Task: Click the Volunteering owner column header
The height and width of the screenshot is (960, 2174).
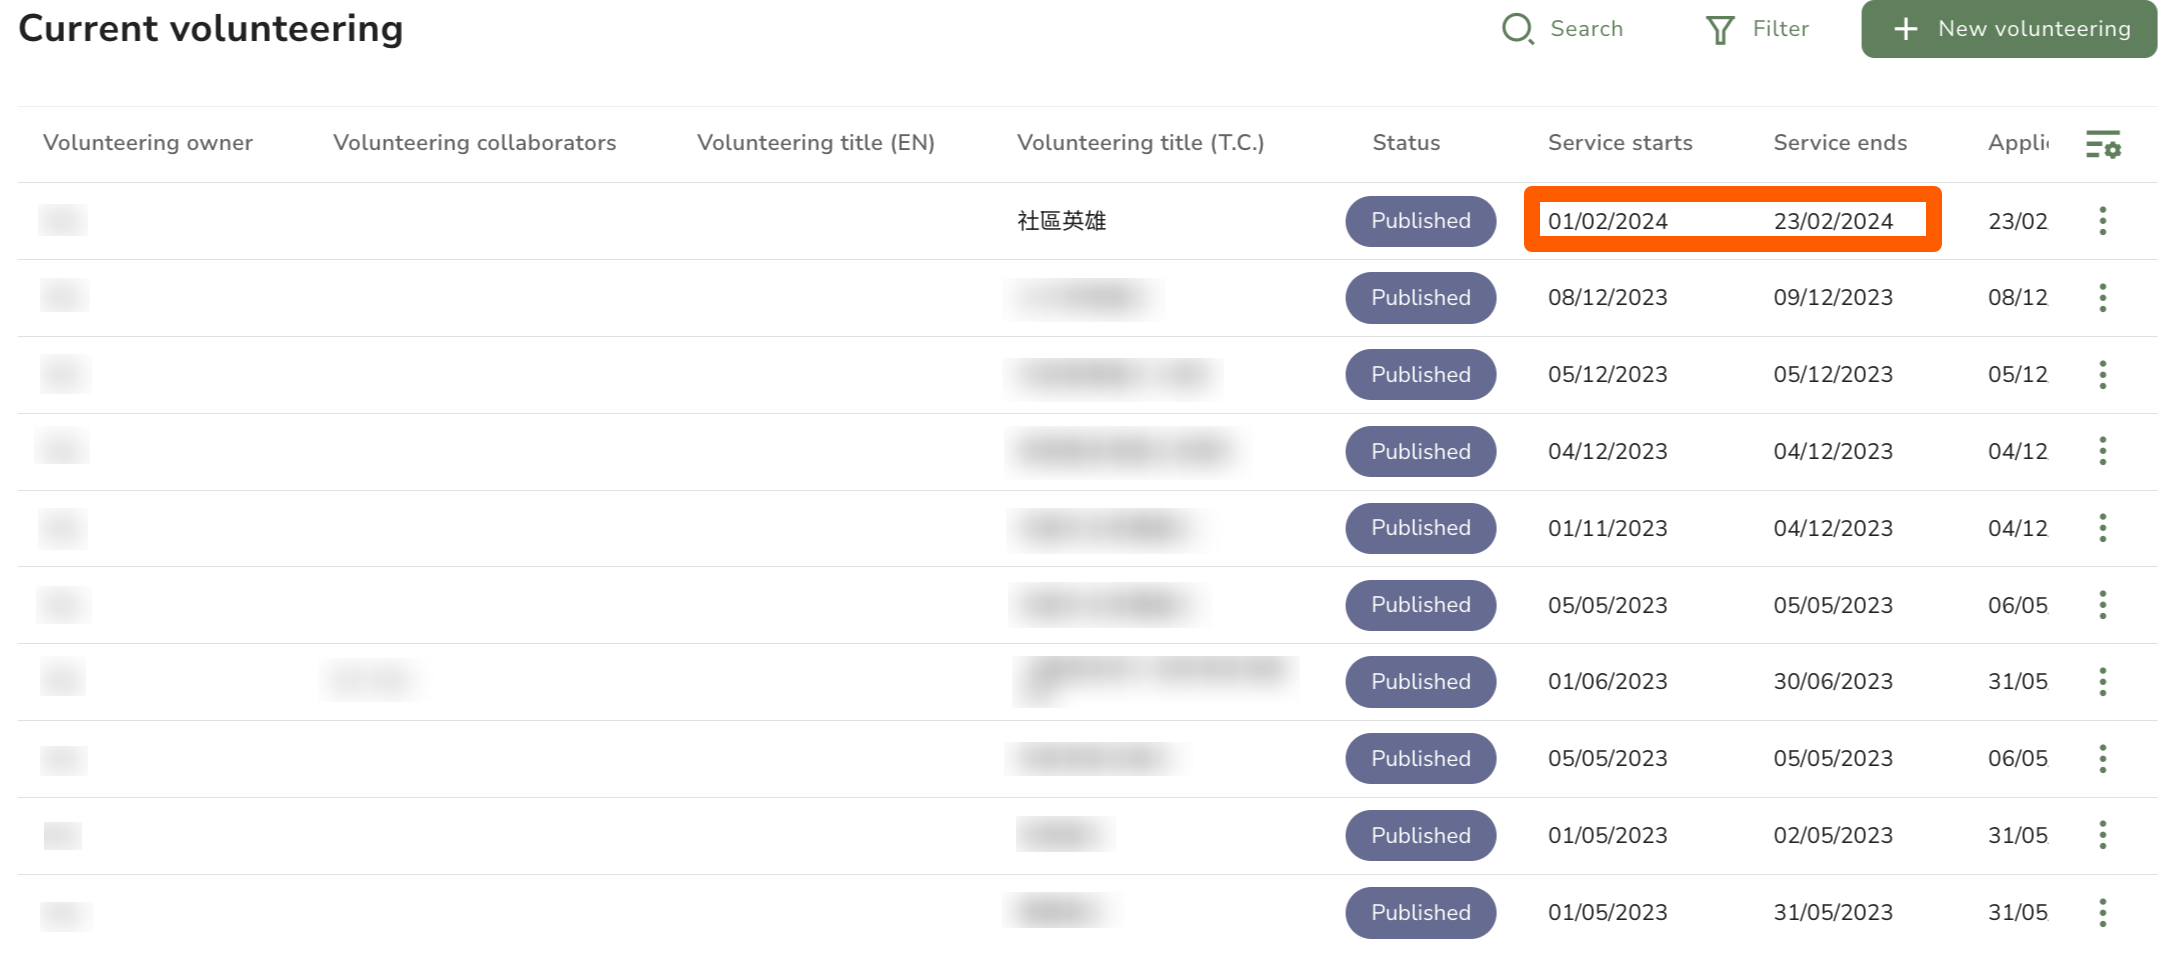Action: point(148,143)
